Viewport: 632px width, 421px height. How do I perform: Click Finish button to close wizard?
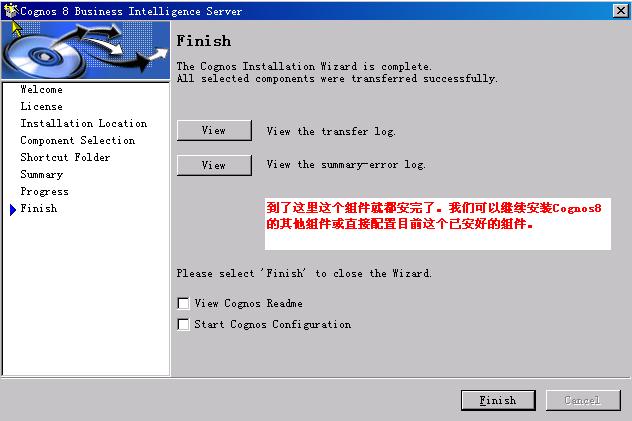click(x=498, y=400)
